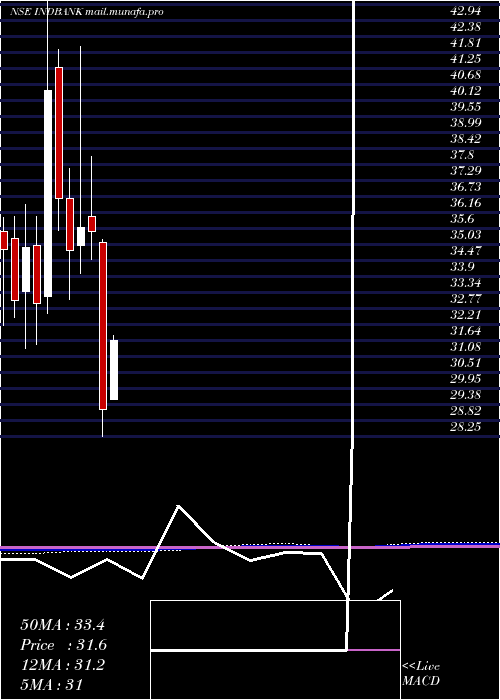The width and height of the screenshot is (500, 700).
Task: Select the last white candlestick near 30.51
Action: 114,370
